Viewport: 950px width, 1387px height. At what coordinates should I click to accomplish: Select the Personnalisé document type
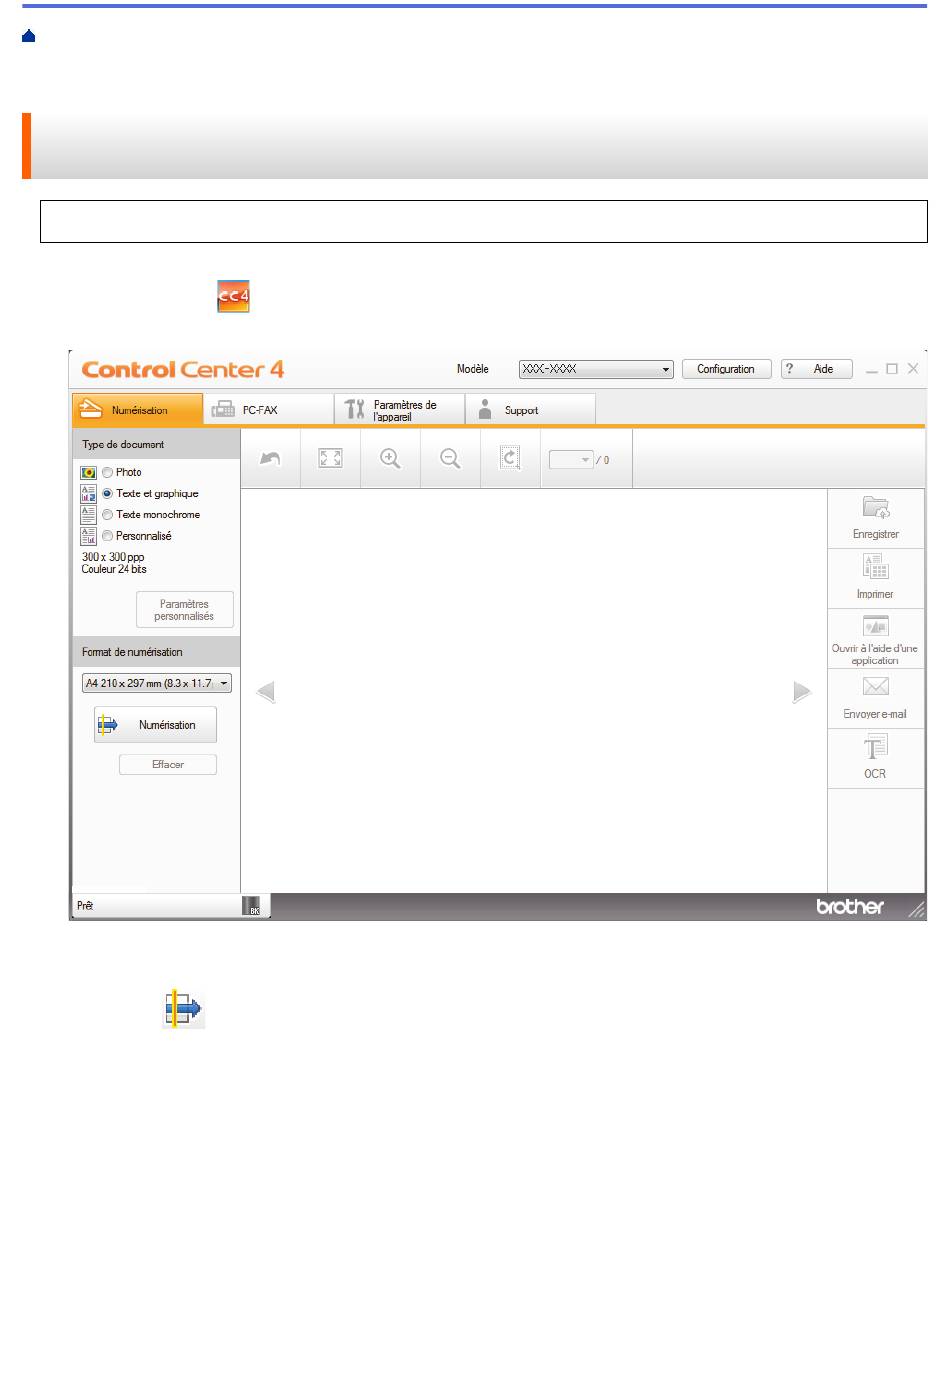[107, 536]
